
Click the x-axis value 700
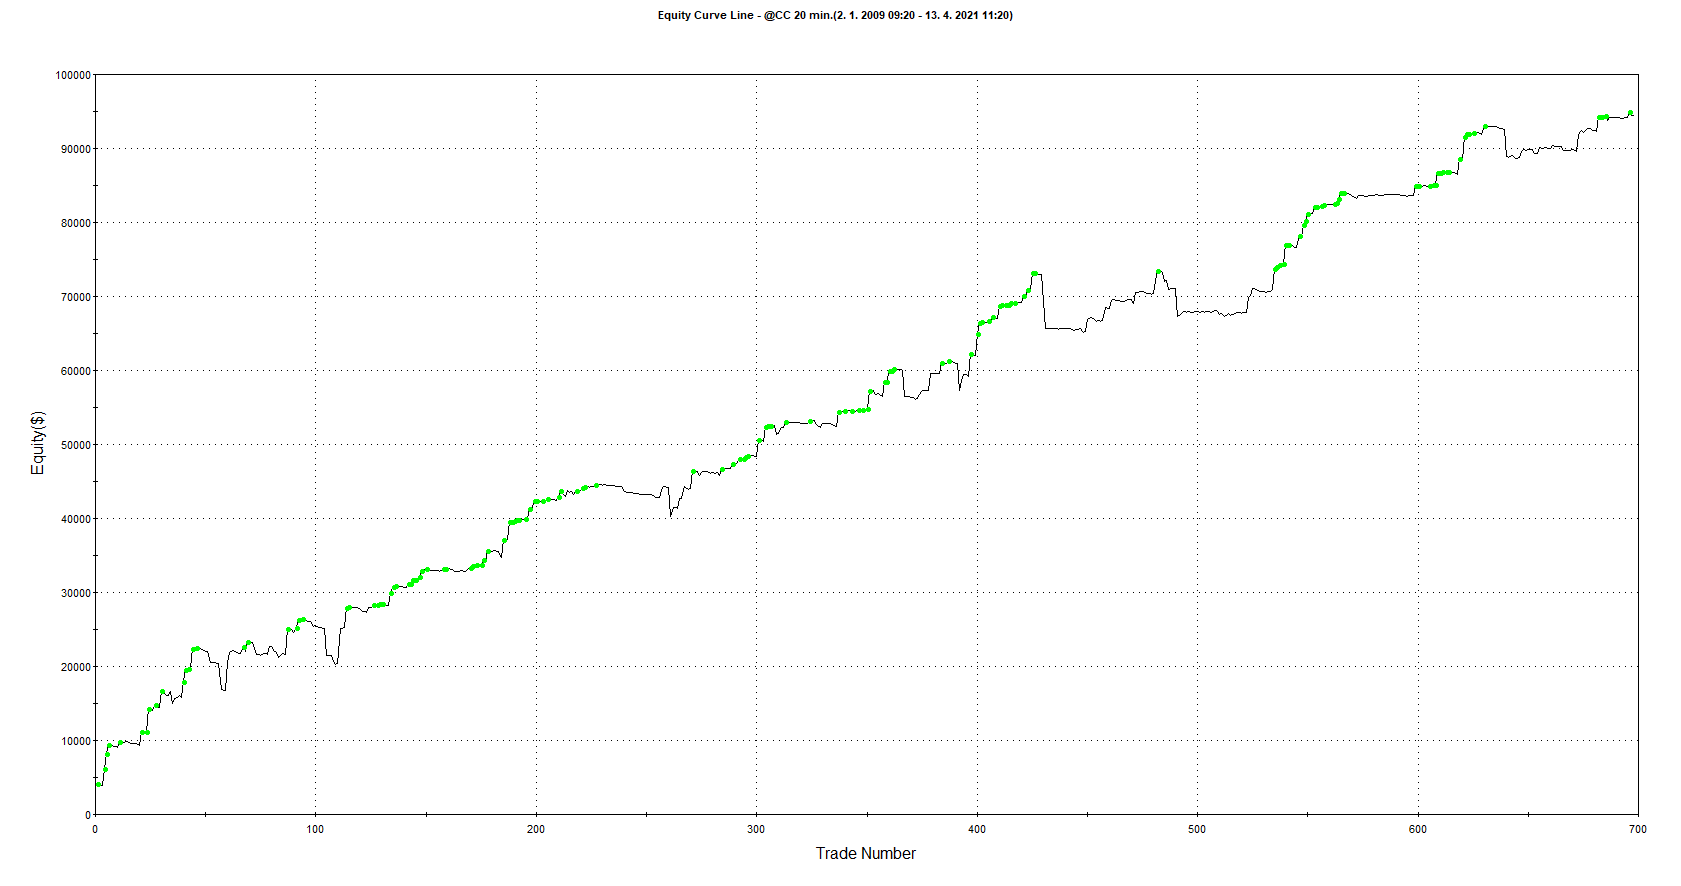(1638, 829)
